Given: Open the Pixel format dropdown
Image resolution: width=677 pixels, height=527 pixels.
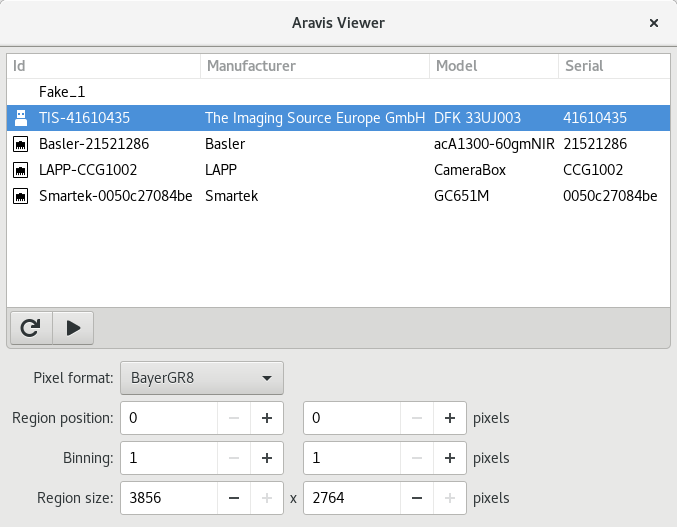Looking at the screenshot, I should pos(202,378).
